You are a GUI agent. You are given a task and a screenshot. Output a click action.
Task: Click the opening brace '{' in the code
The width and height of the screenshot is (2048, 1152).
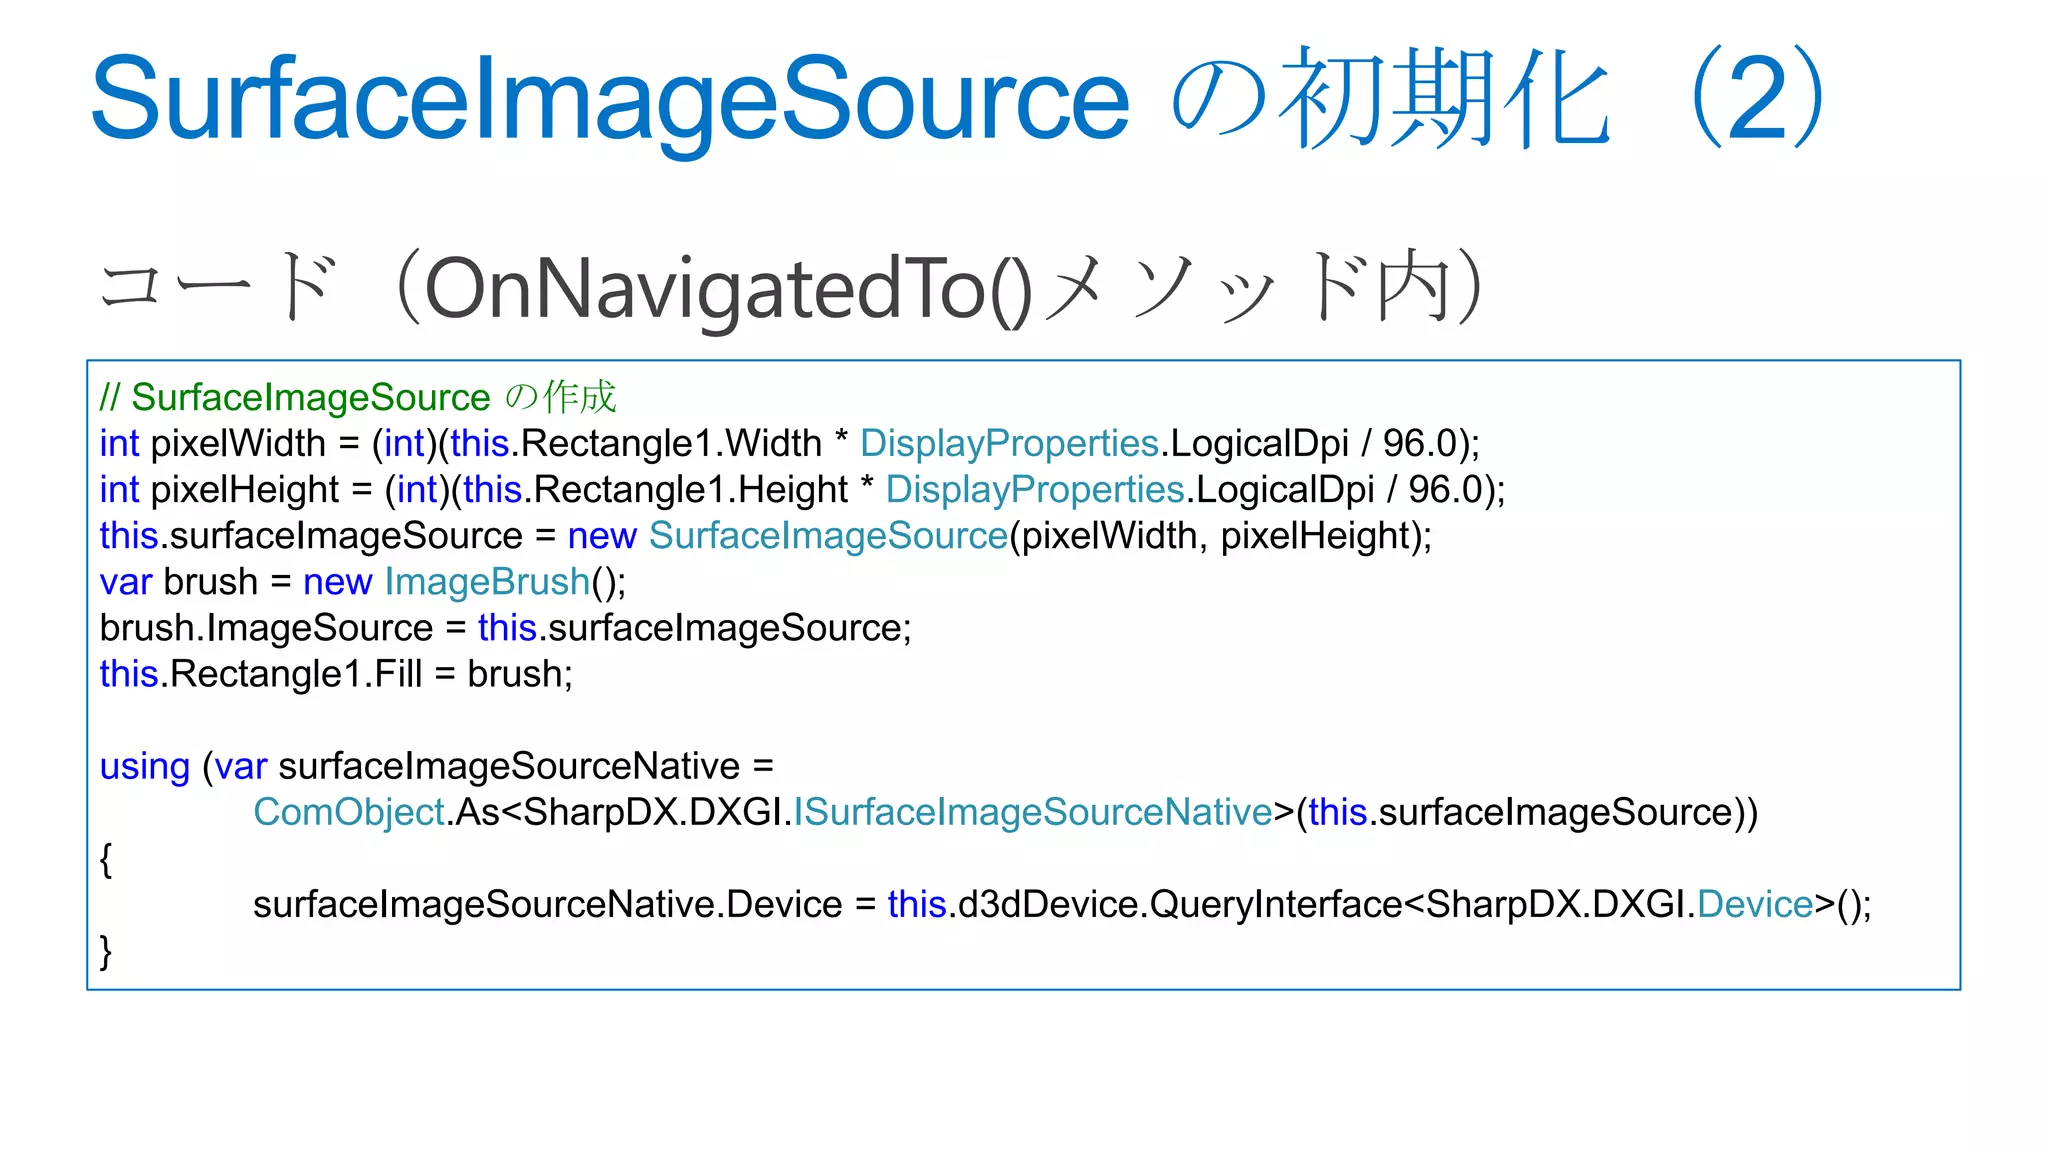point(106,859)
